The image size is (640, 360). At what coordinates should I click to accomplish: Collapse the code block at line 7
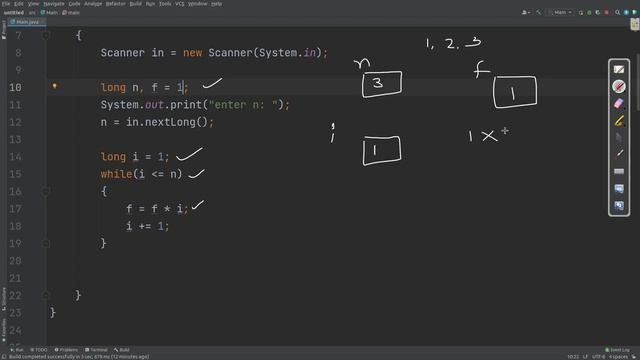pos(46,36)
